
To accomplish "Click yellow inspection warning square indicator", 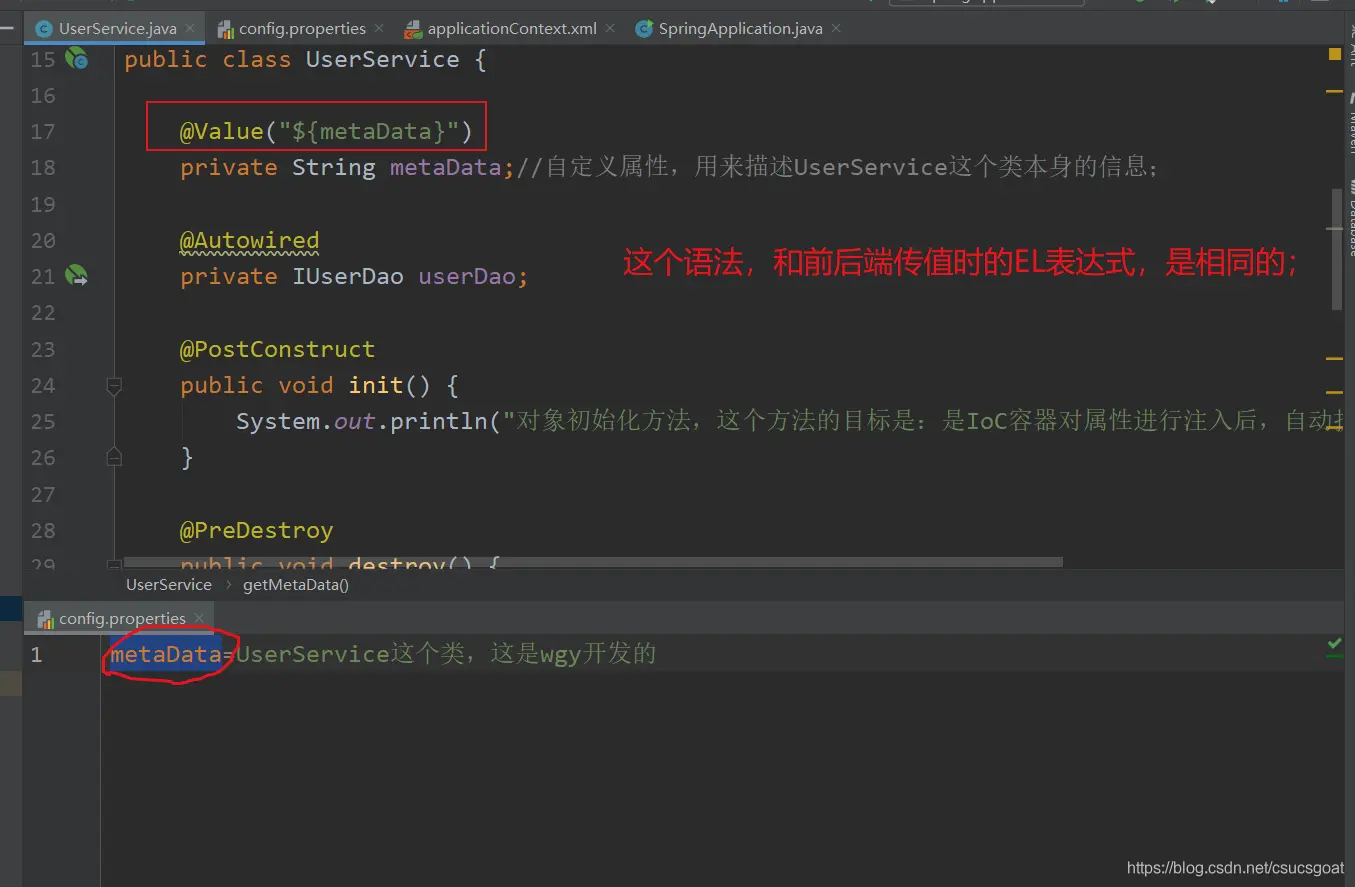I will pyautogui.click(x=1334, y=55).
